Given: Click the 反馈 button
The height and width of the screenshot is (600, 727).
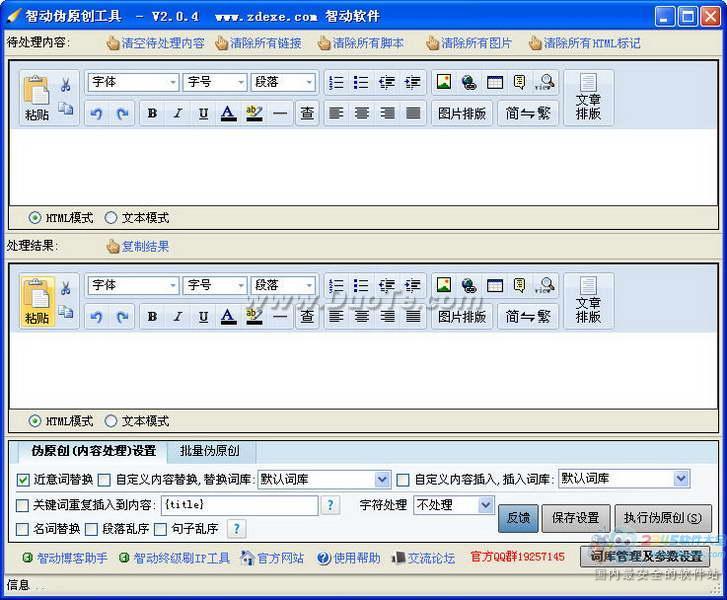Looking at the screenshot, I should click(x=518, y=518).
